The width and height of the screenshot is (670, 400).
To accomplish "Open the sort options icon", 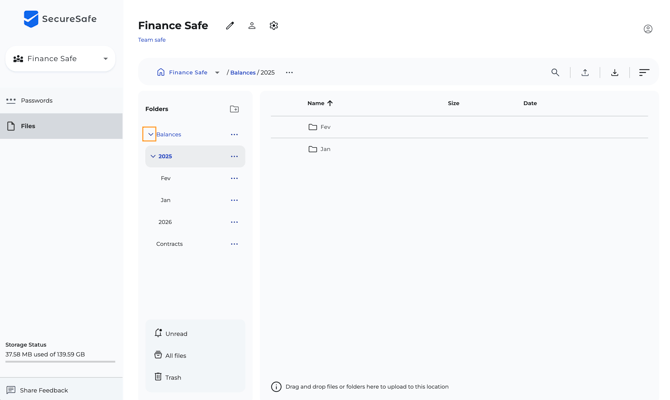I will click(x=644, y=72).
